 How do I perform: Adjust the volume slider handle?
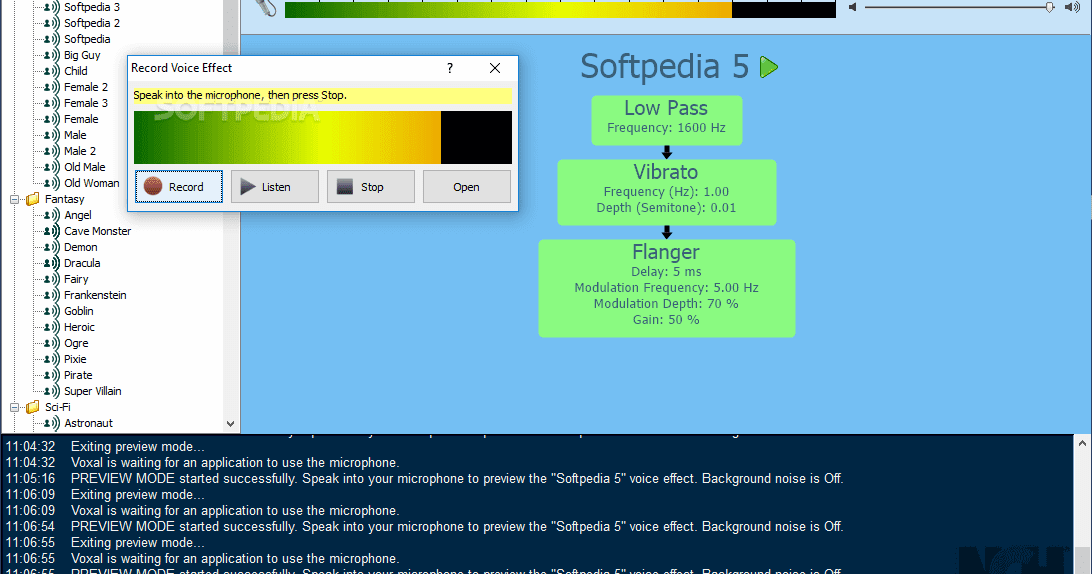click(1050, 7)
